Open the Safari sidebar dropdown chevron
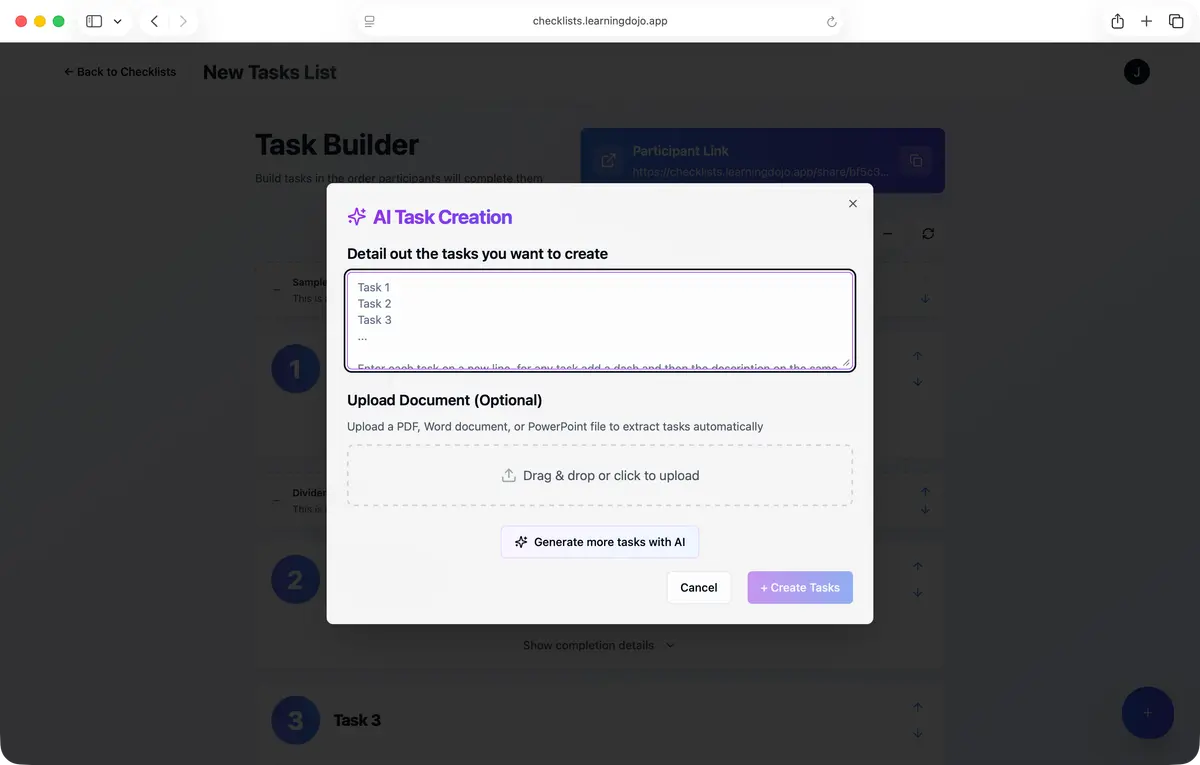This screenshot has width=1200, height=765. click(x=117, y=20)
